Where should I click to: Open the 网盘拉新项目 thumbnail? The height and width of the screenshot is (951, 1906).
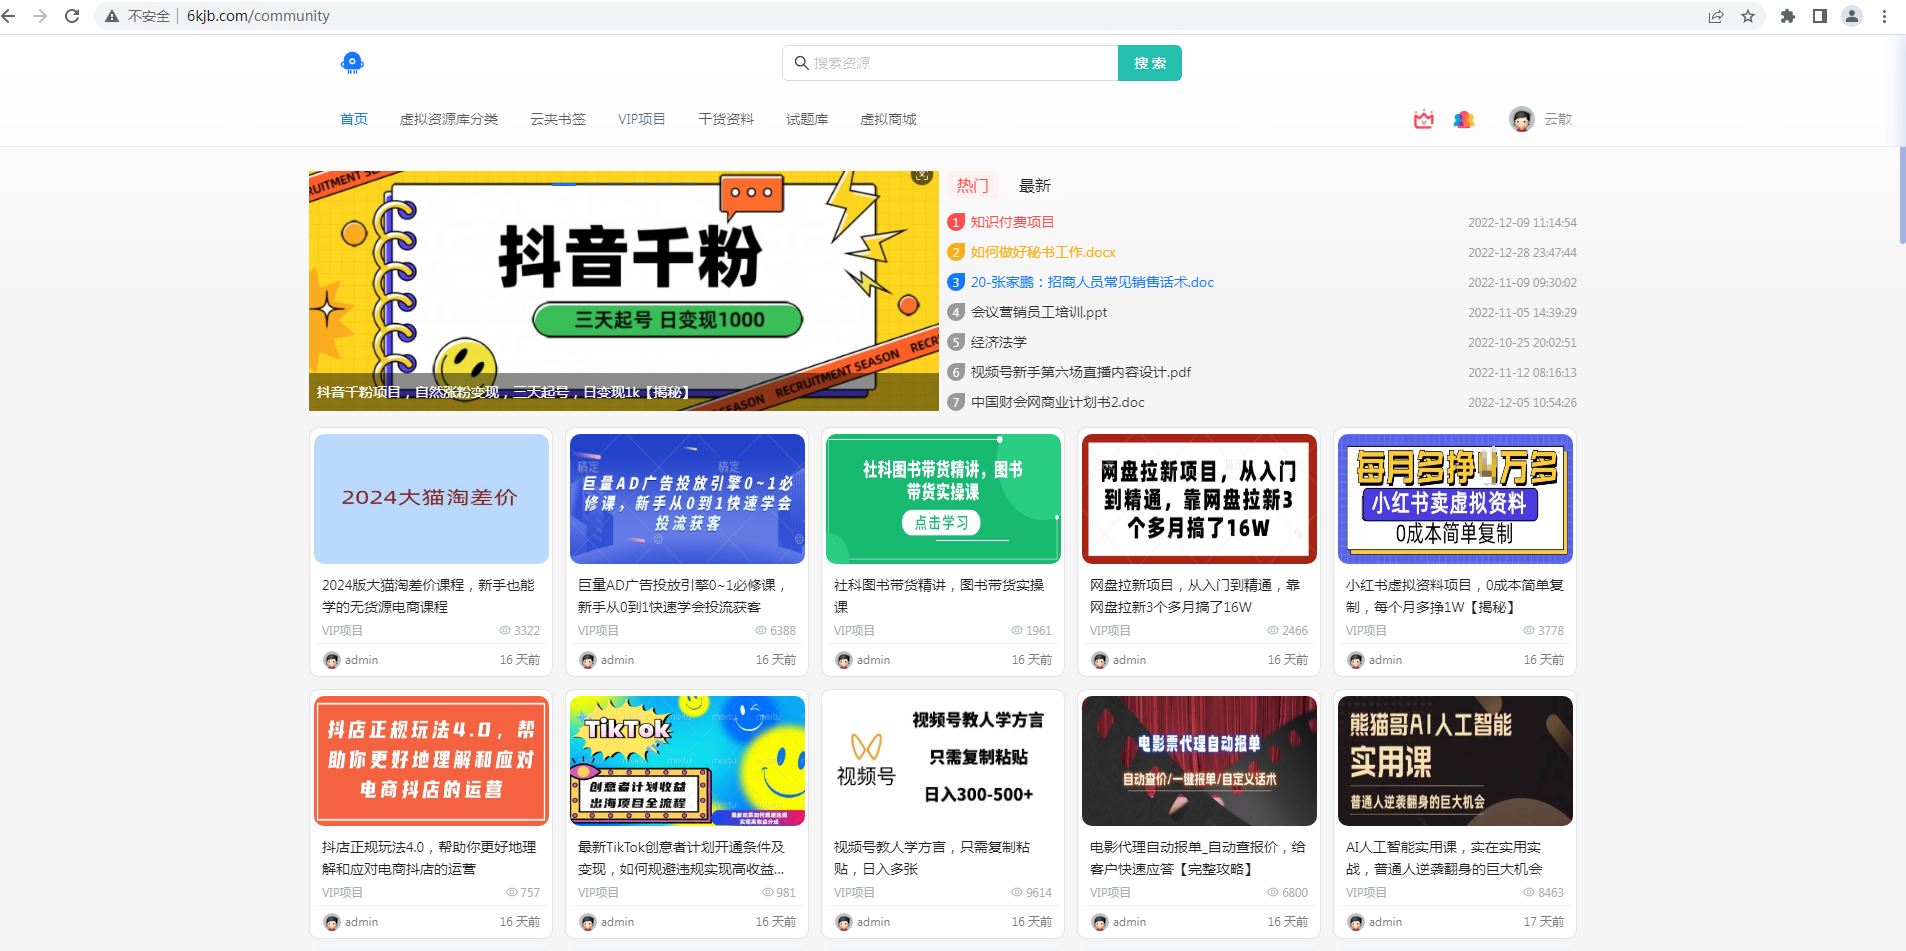(1199, 499)
